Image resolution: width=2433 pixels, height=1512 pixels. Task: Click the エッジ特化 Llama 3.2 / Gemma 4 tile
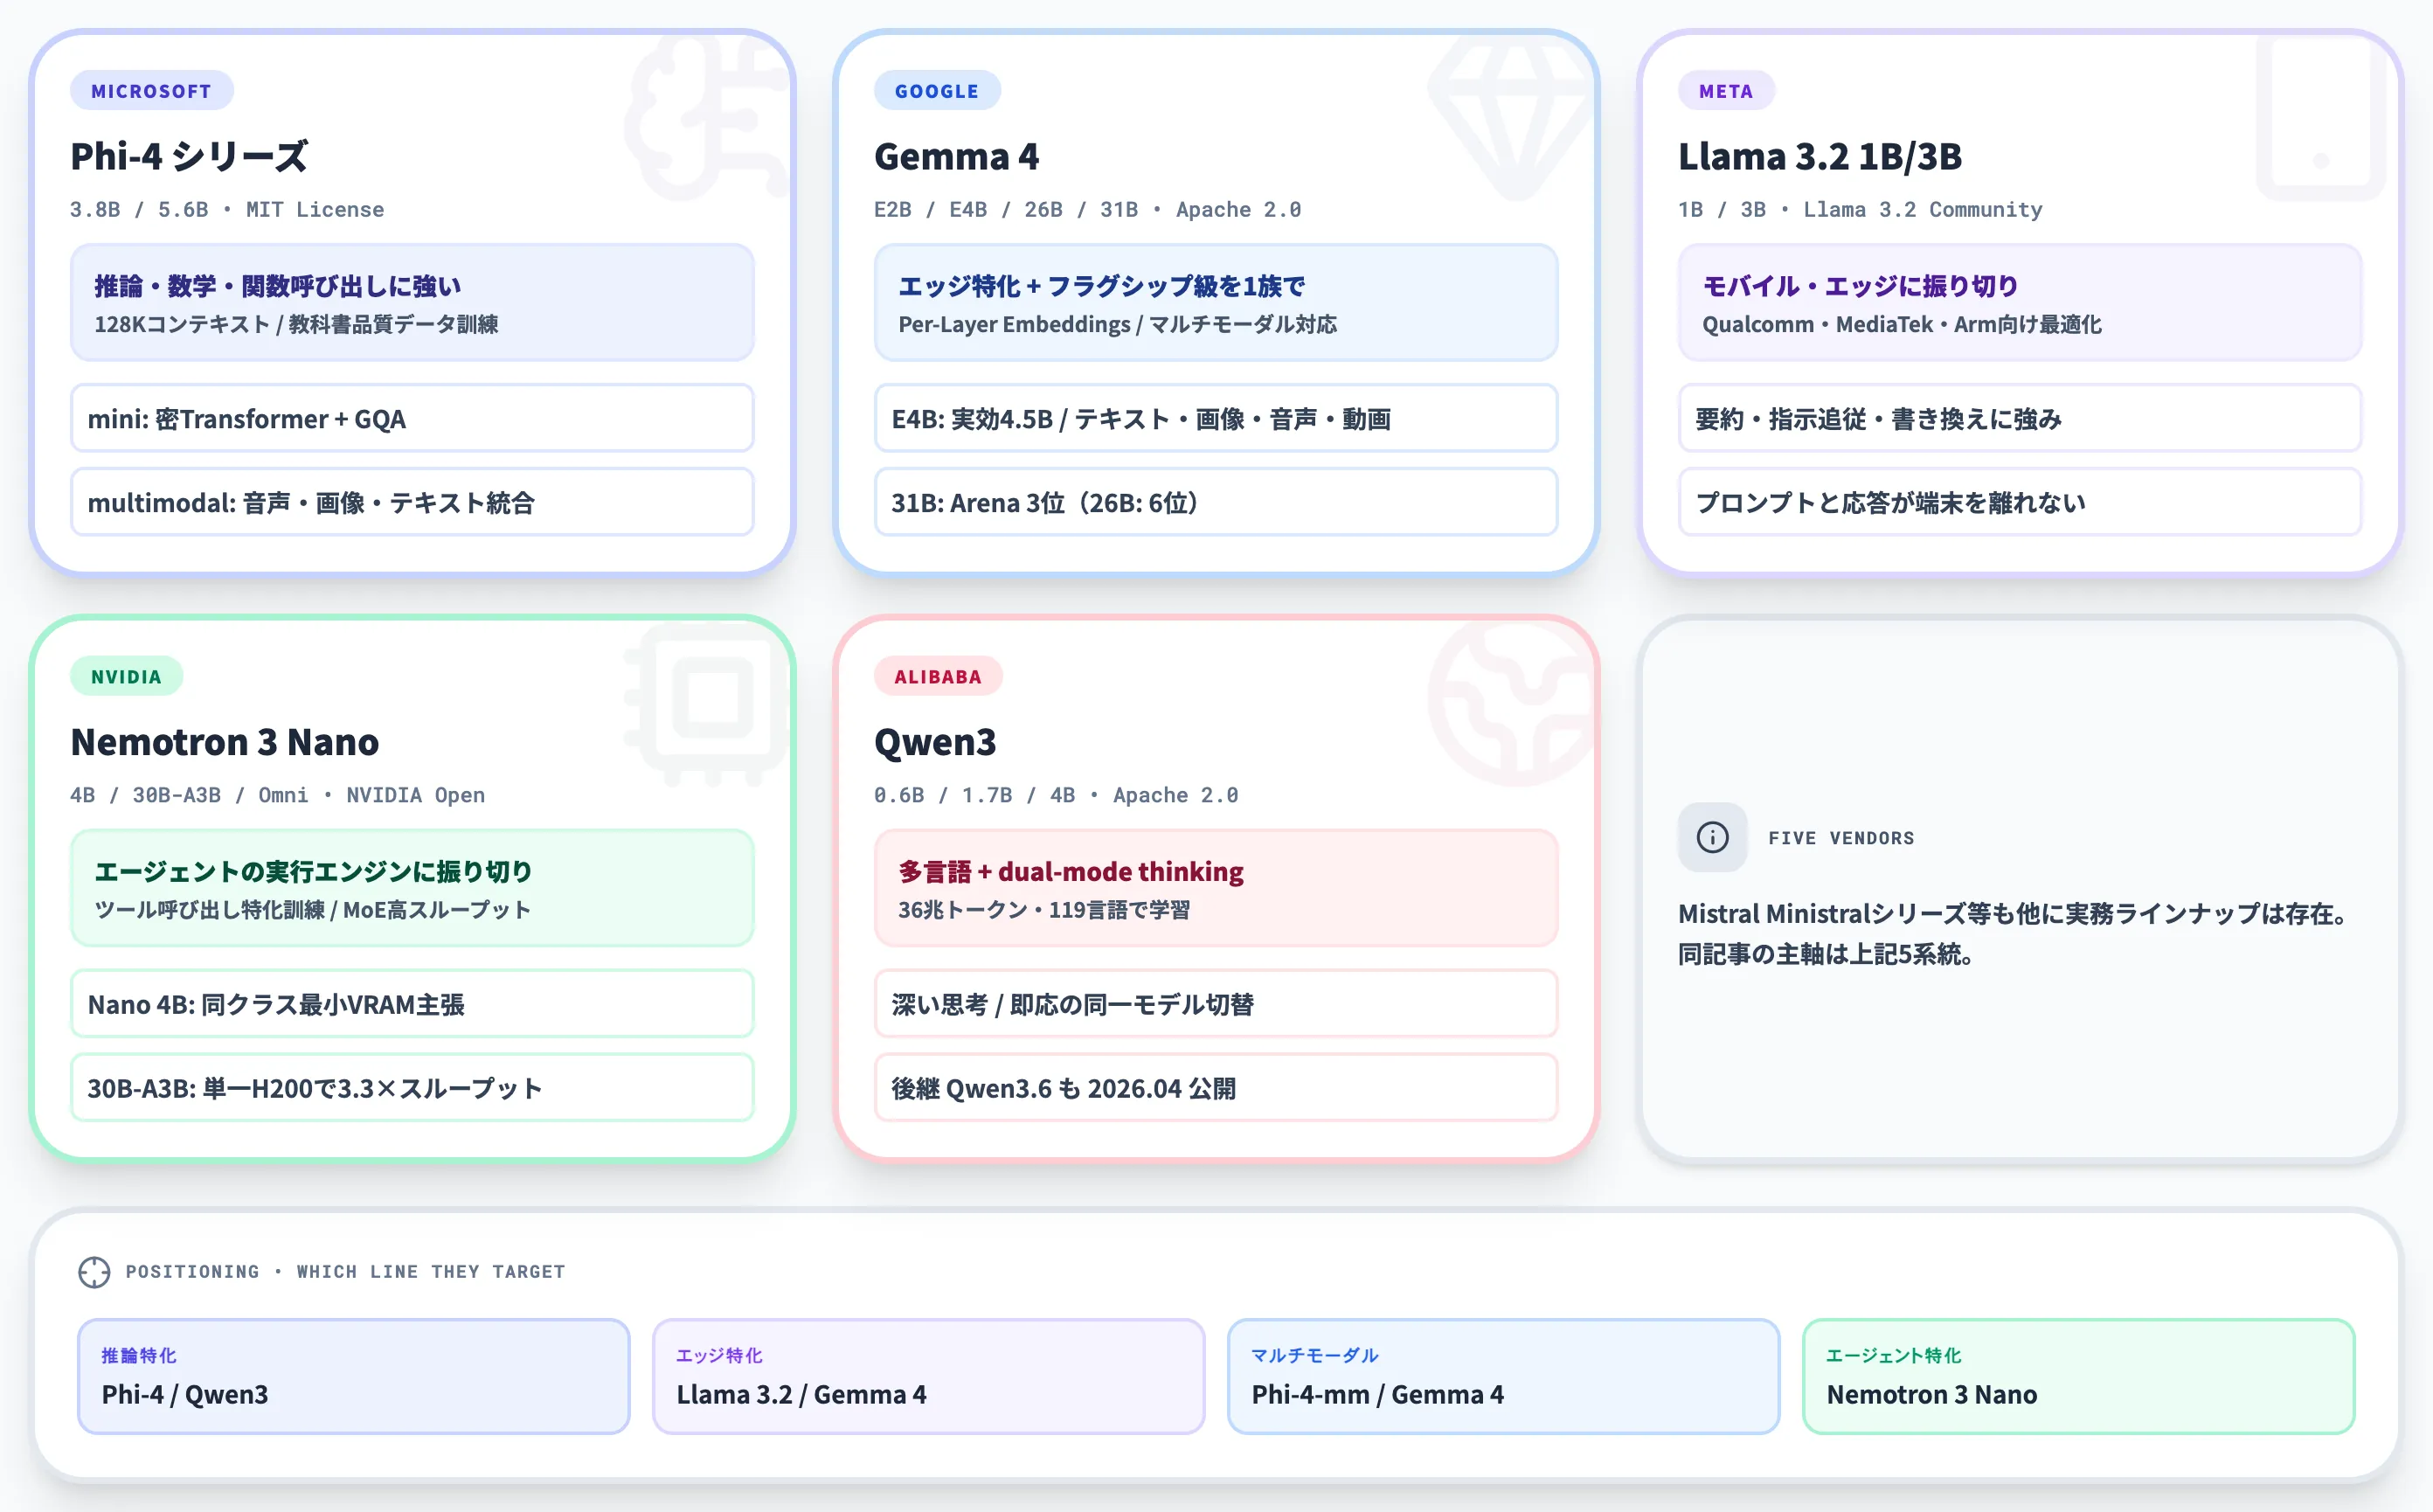tap(929, 1377)
